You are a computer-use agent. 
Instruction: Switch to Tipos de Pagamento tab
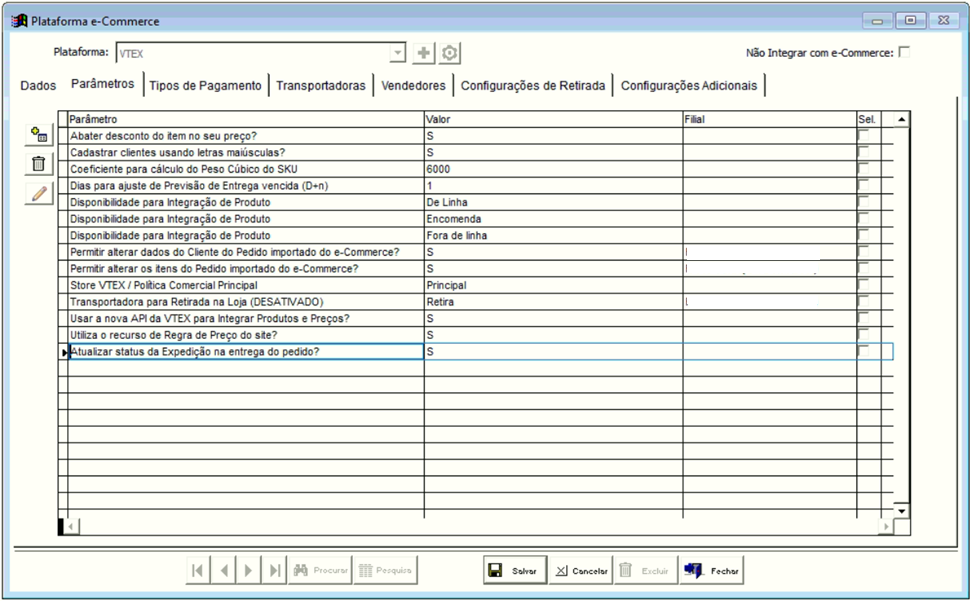(x=205, y=86)
